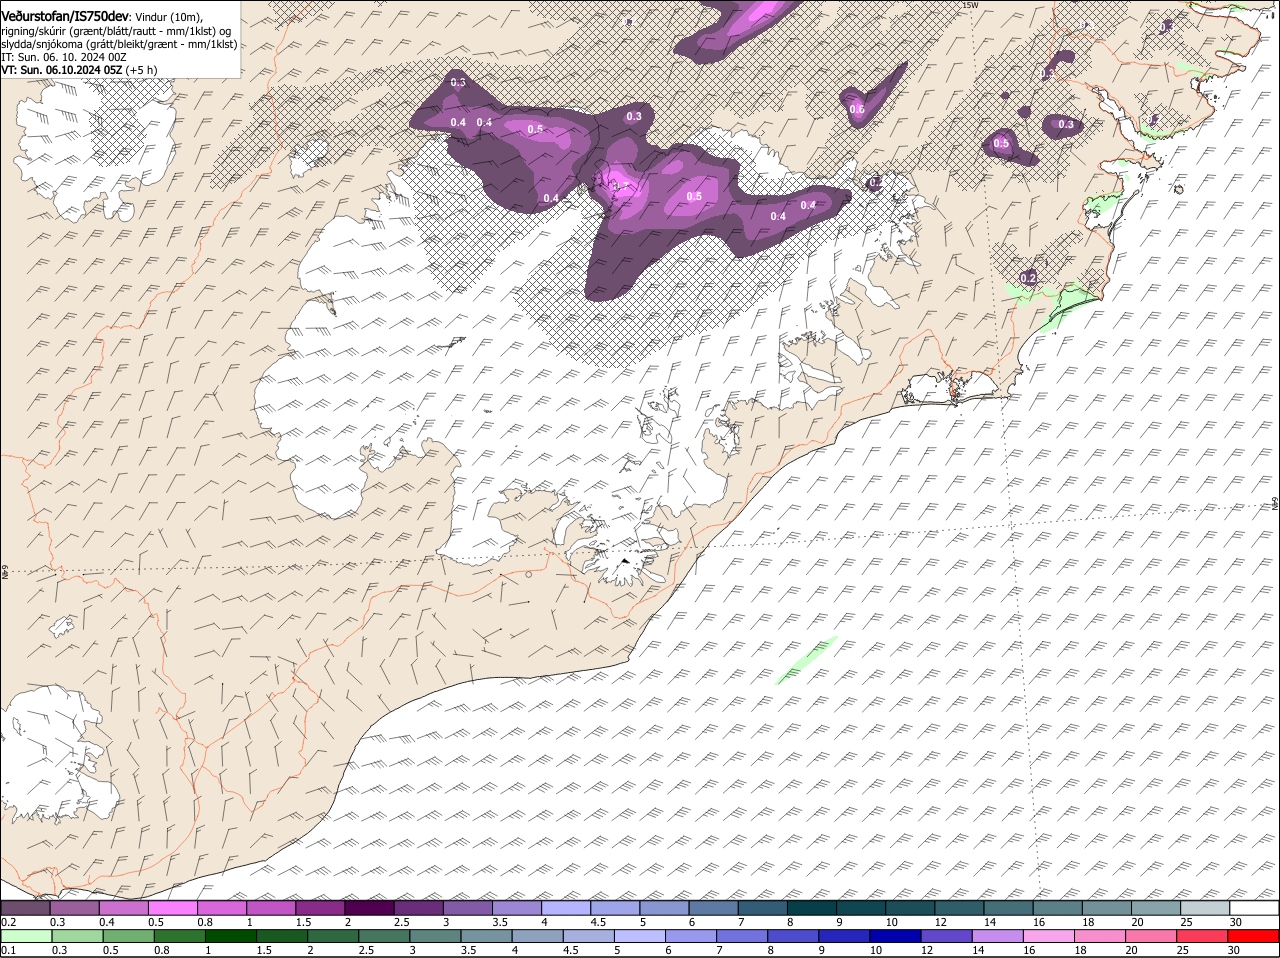Click the brightest pink precipitation core on the map
1280x958 pixels.
click(x=620, y=186)
